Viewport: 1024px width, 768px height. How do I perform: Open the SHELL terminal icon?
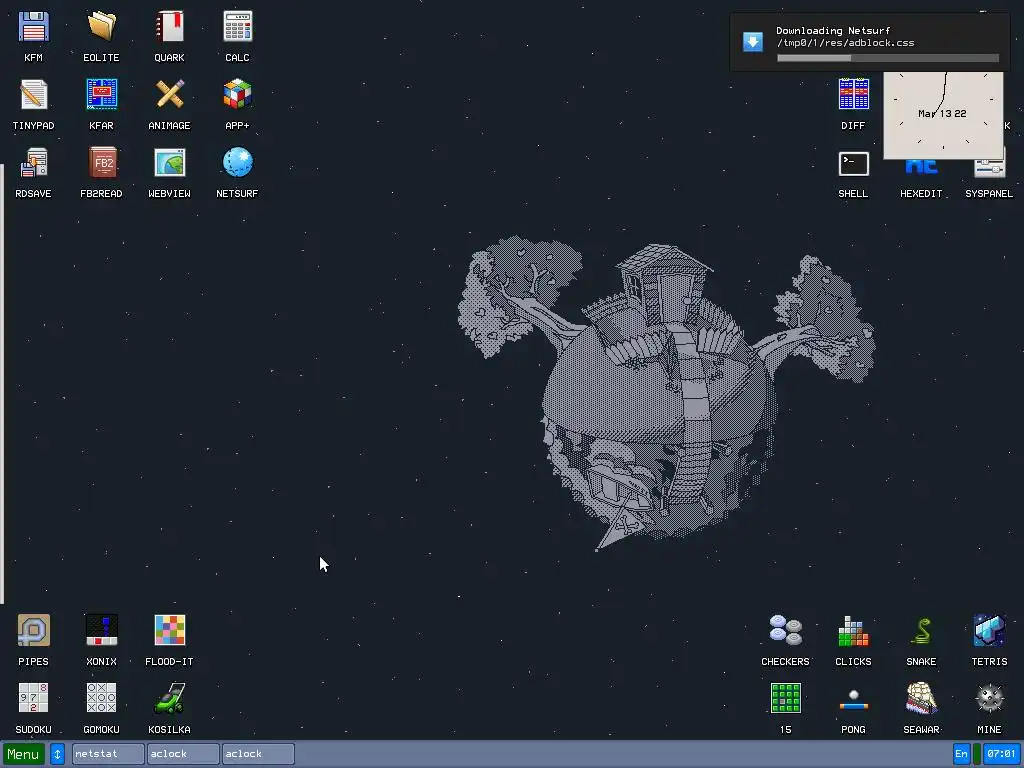pos(853,164)
